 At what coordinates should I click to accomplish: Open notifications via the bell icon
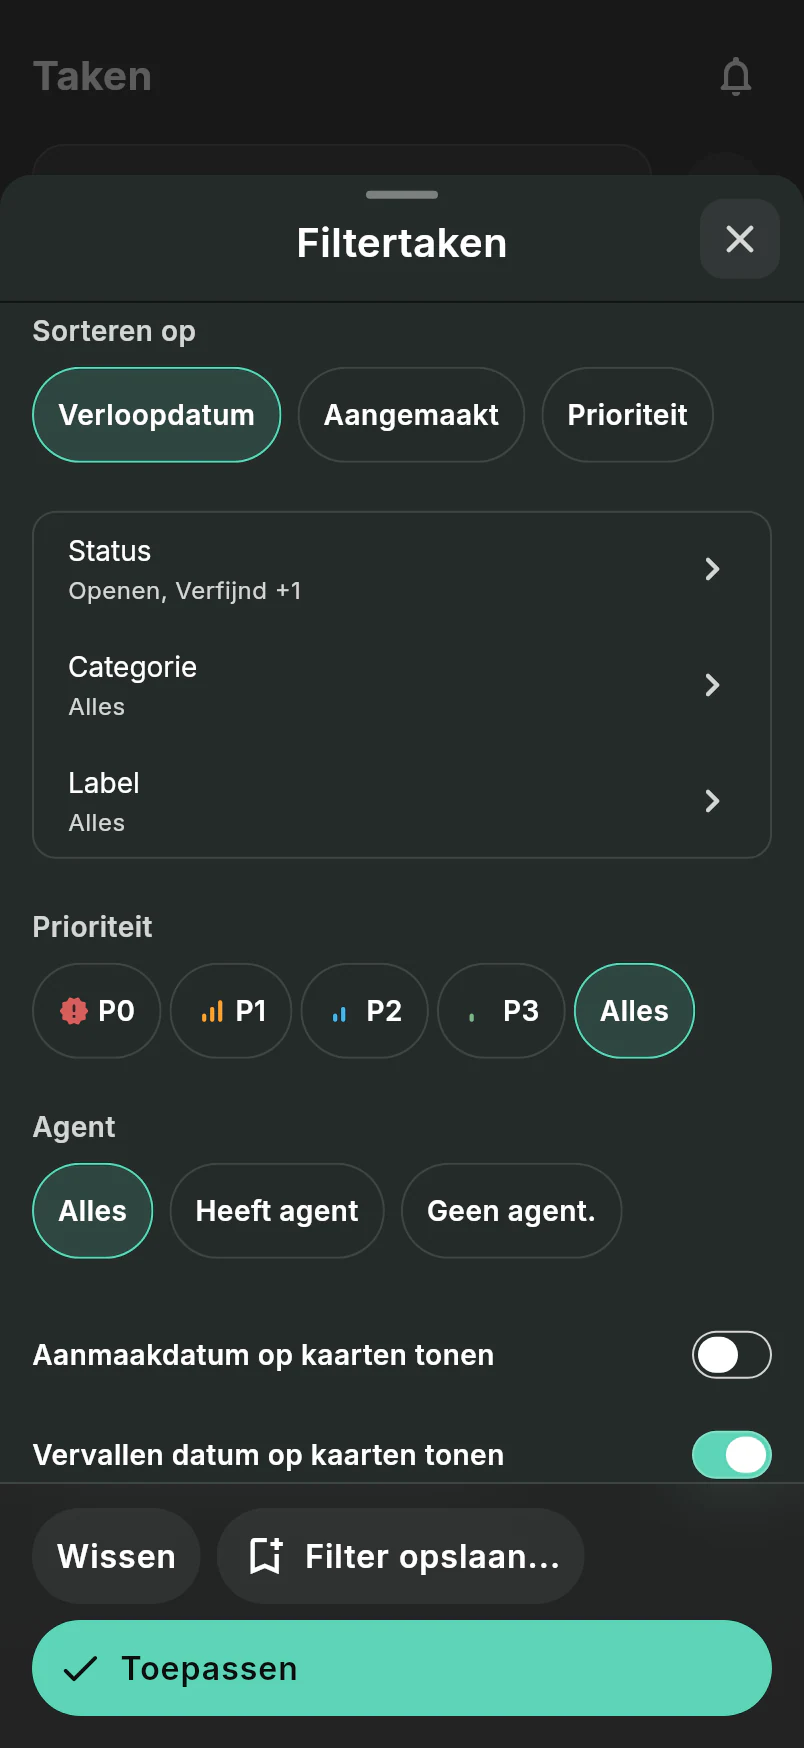coord(736,77)
